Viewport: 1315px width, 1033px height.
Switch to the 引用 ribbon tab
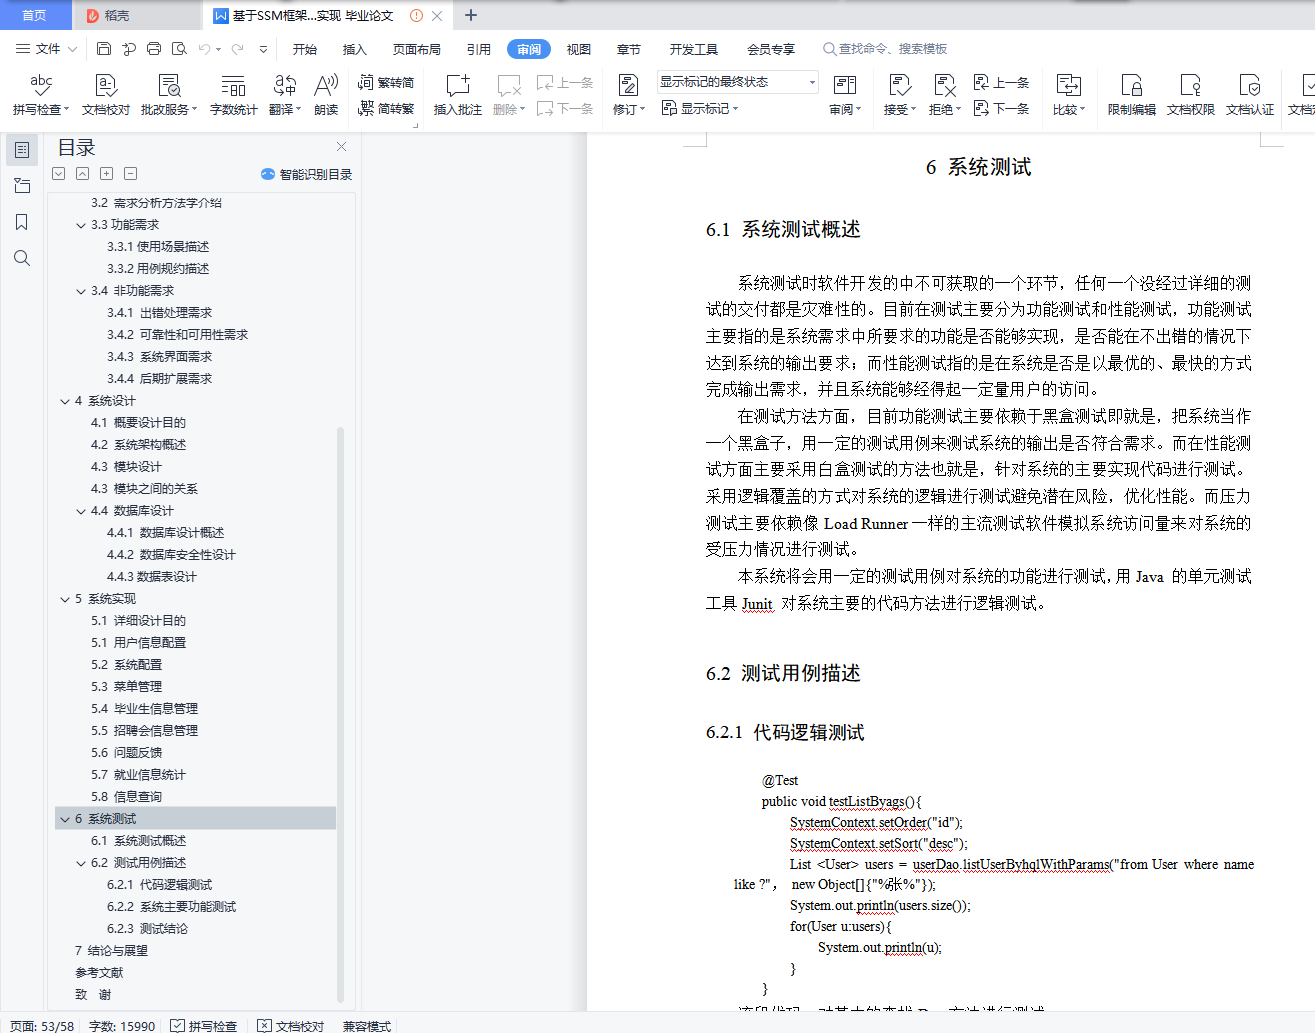pyautogui.click(x=479, y=49)
